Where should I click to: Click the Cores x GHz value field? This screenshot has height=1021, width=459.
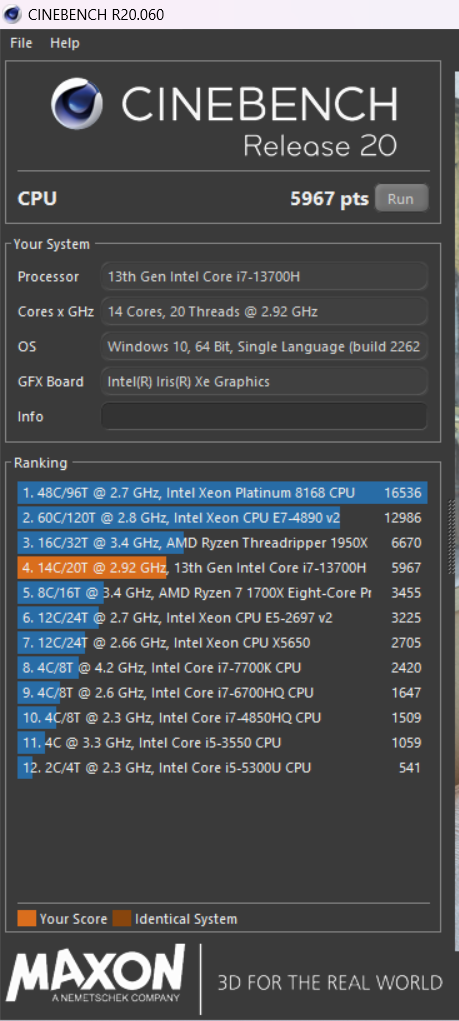pyautogui.click(x=264, y=311)
